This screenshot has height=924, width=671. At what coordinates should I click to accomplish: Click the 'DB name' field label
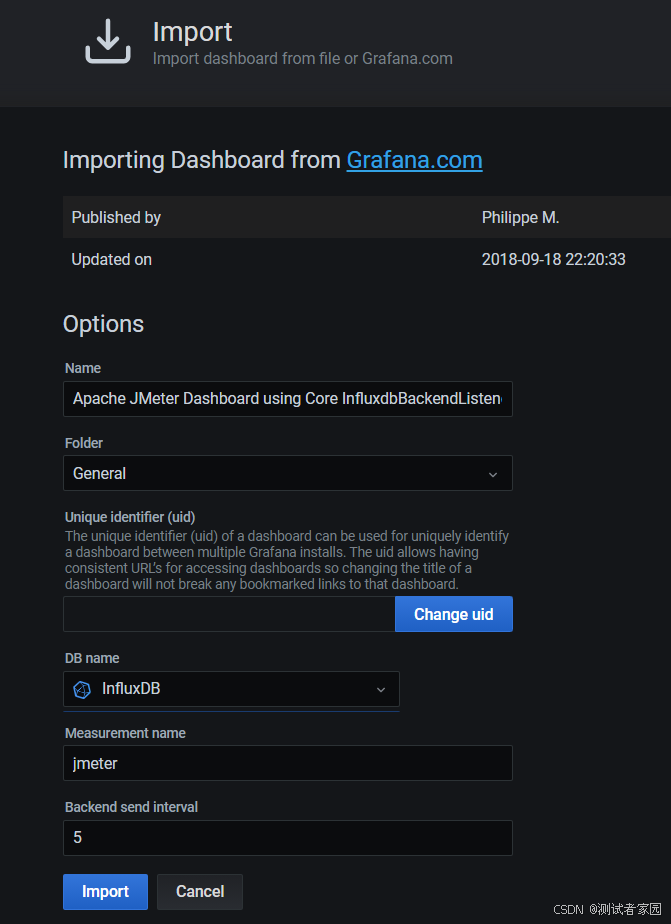click(x=92, y=658)
